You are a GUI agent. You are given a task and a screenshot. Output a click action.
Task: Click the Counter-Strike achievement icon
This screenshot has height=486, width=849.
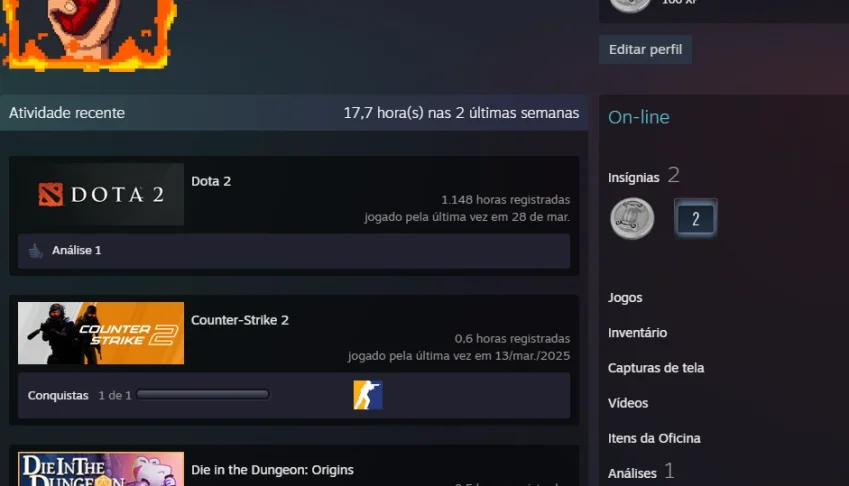368,395
